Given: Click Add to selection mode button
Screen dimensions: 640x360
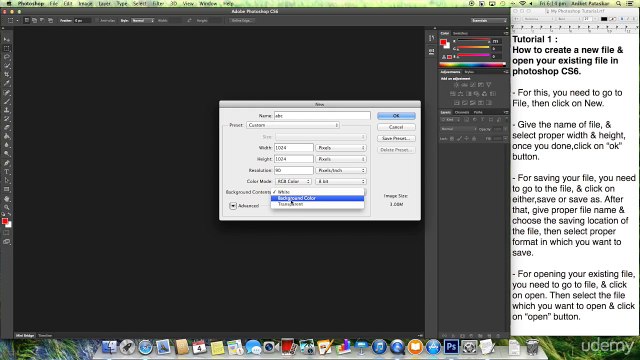Looking at the screenshot, I should tap(34, 20).
